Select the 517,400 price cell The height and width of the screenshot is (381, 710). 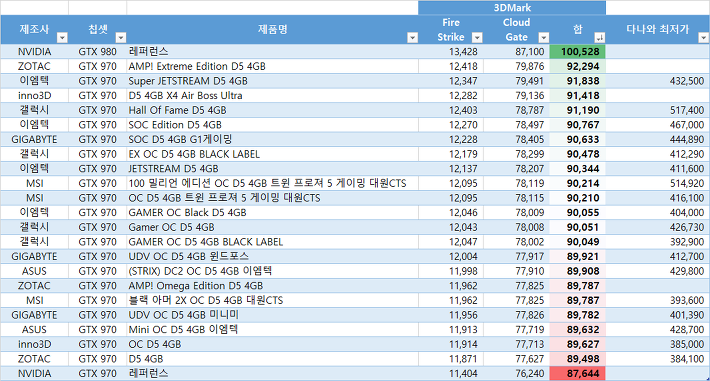(658, 110)
